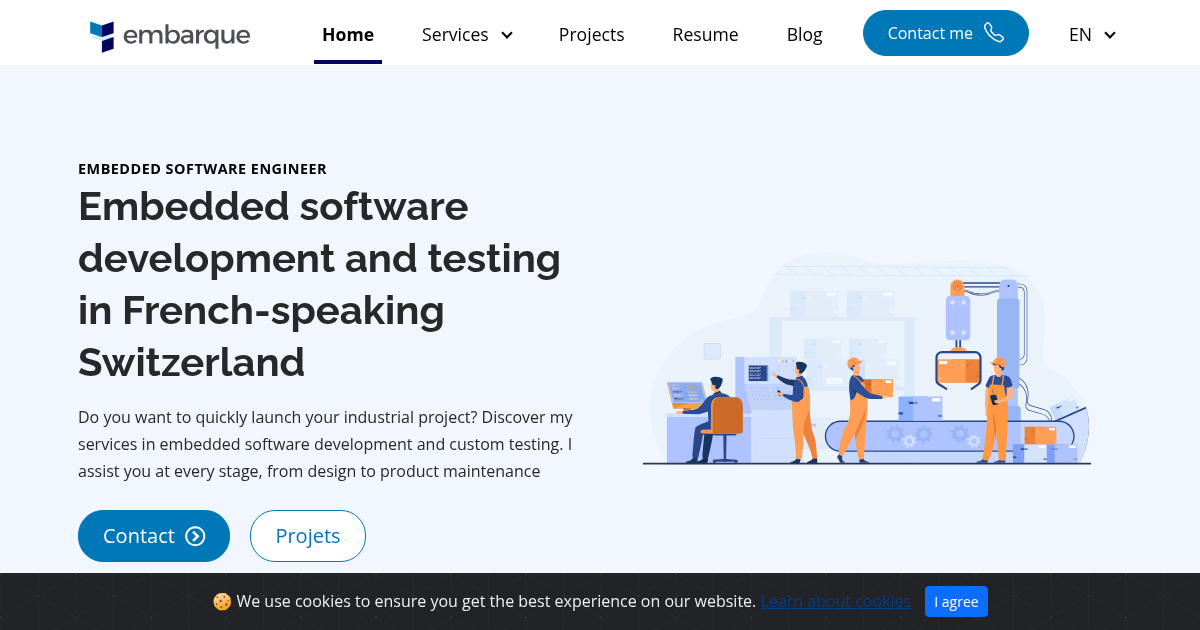
Task: Click the factory illustration image
Action: coord(867,359)
